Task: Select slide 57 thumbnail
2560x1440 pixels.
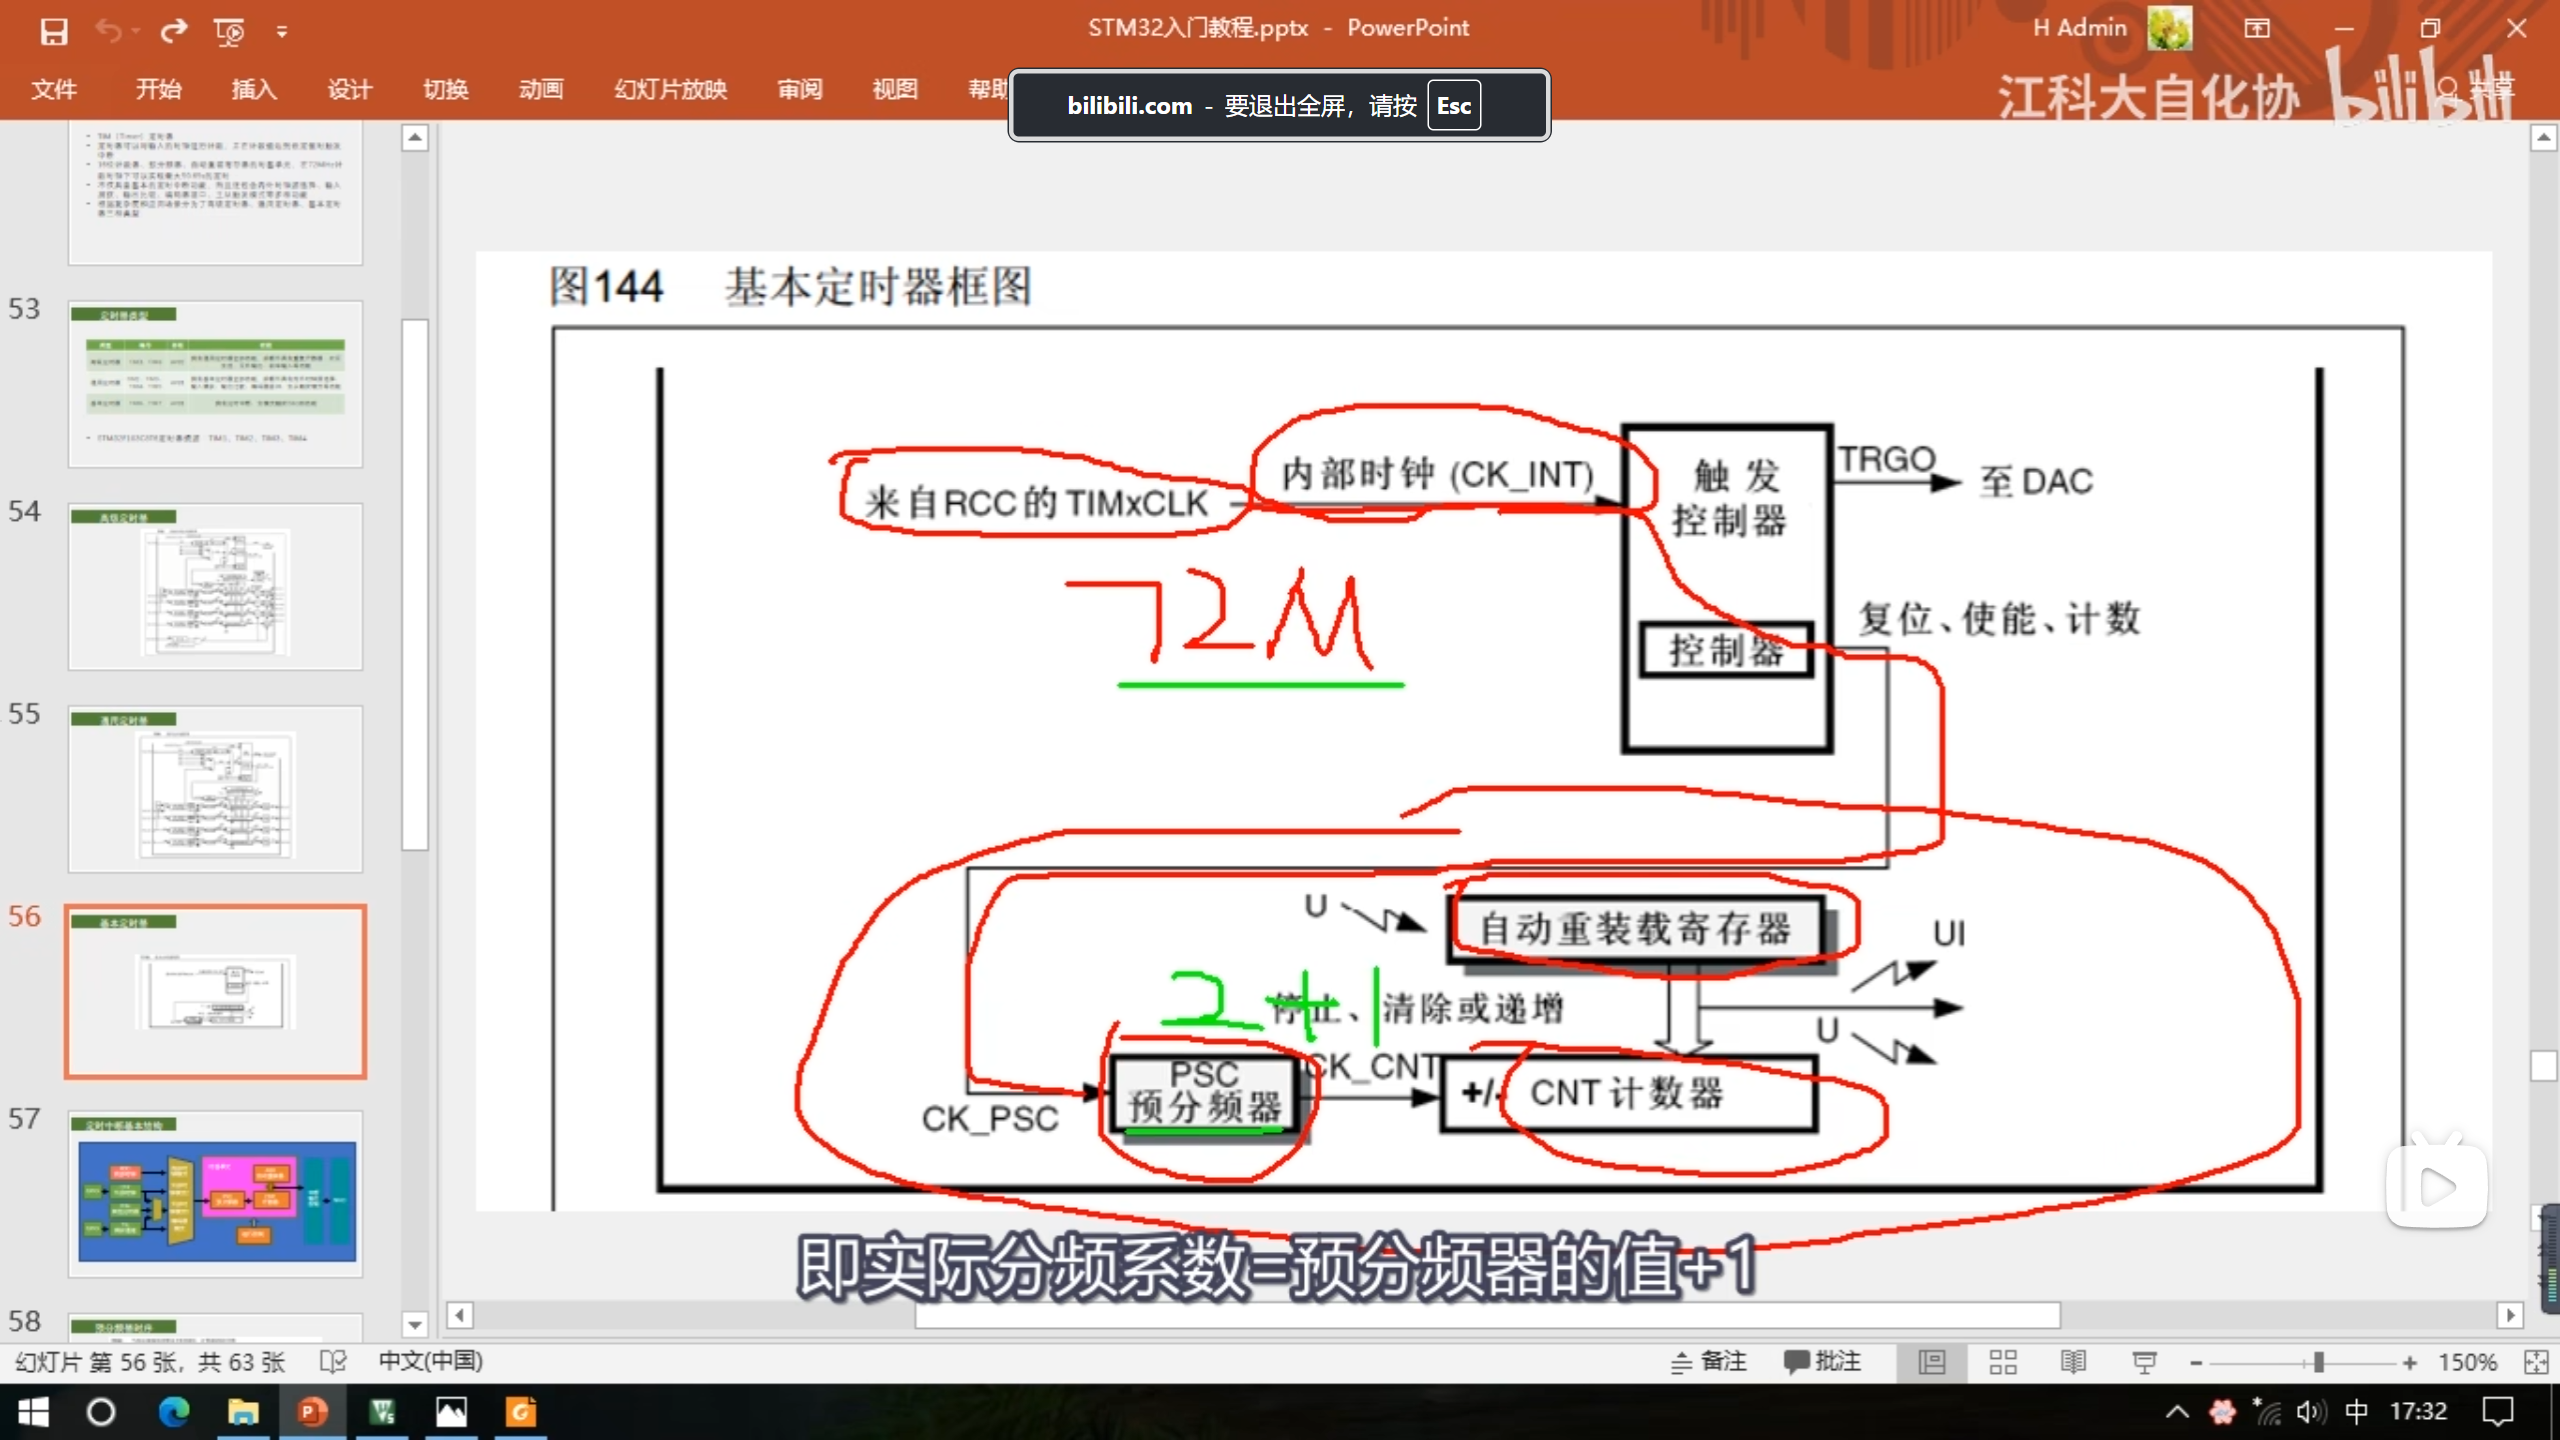Action: tap(216, 1192)
